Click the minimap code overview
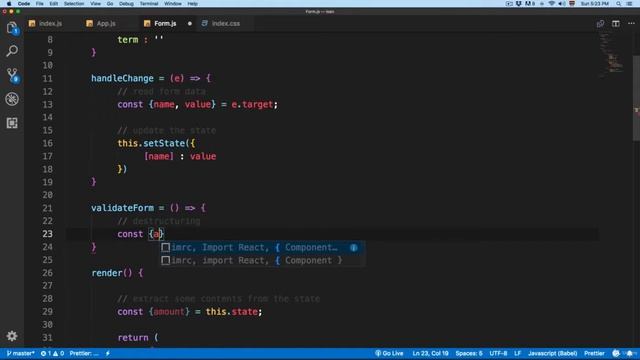This screenshot has height=360, width=640. 611,55
